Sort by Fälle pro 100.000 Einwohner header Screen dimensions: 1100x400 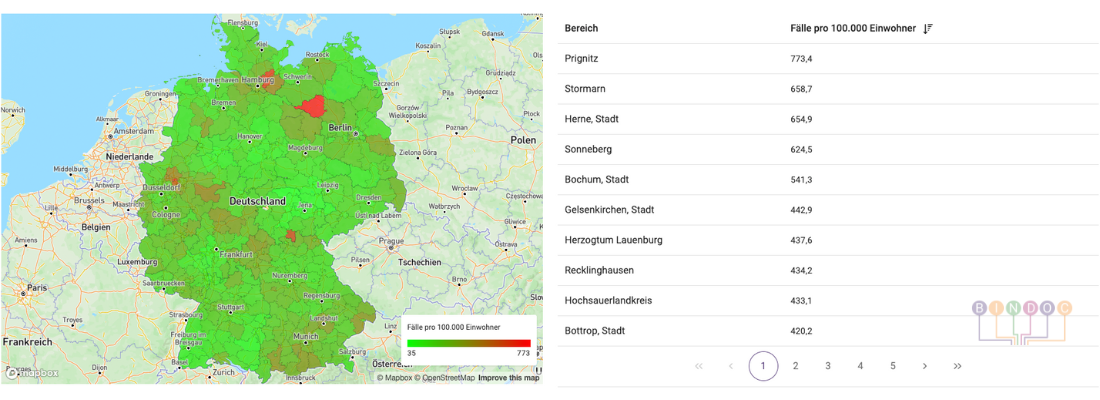tap(852, 28)
